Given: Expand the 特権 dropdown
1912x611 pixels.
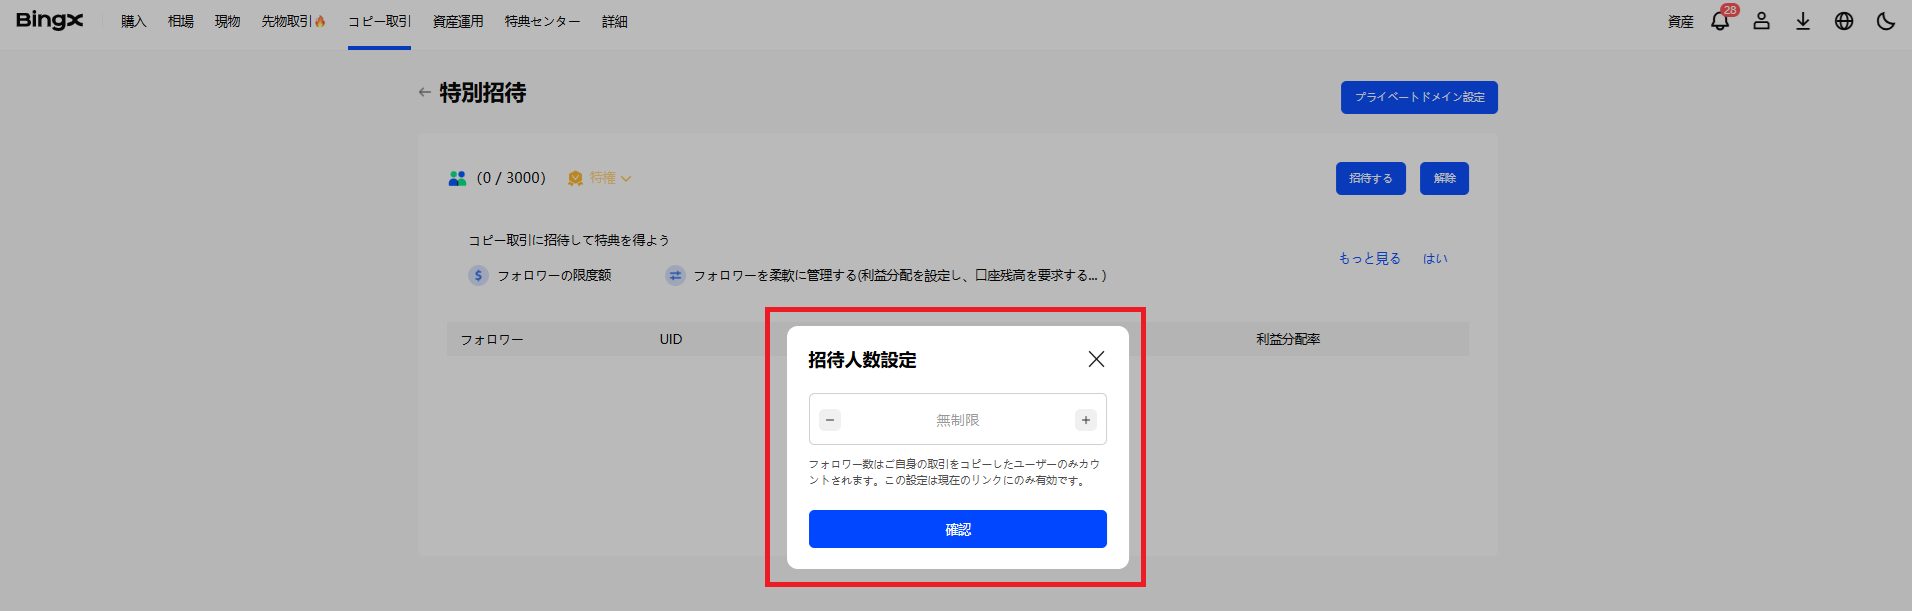Looking at the screenshot, I should (601, 178).
